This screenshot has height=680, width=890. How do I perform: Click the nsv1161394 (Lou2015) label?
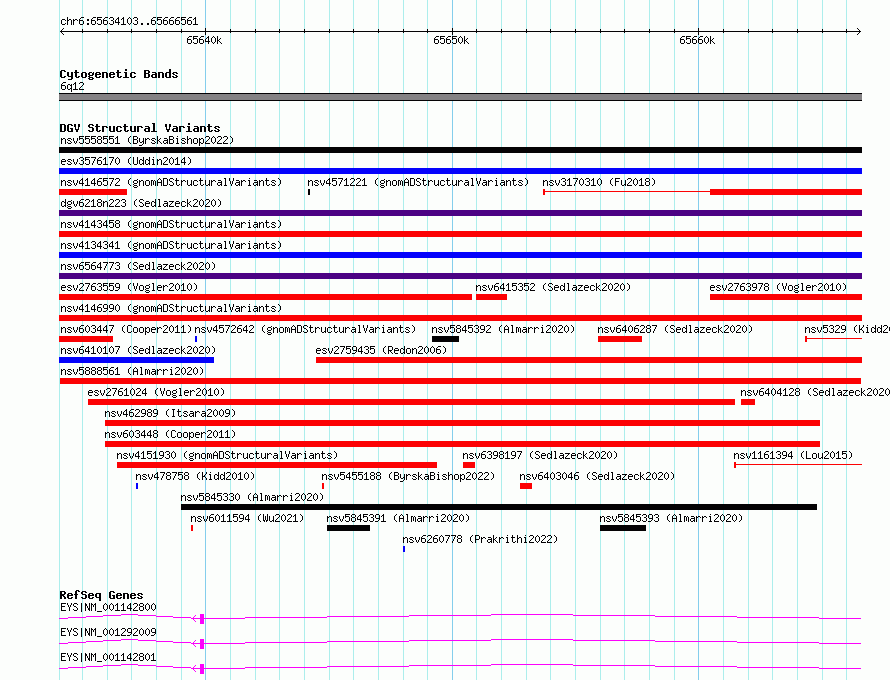[x=793, y=455]
